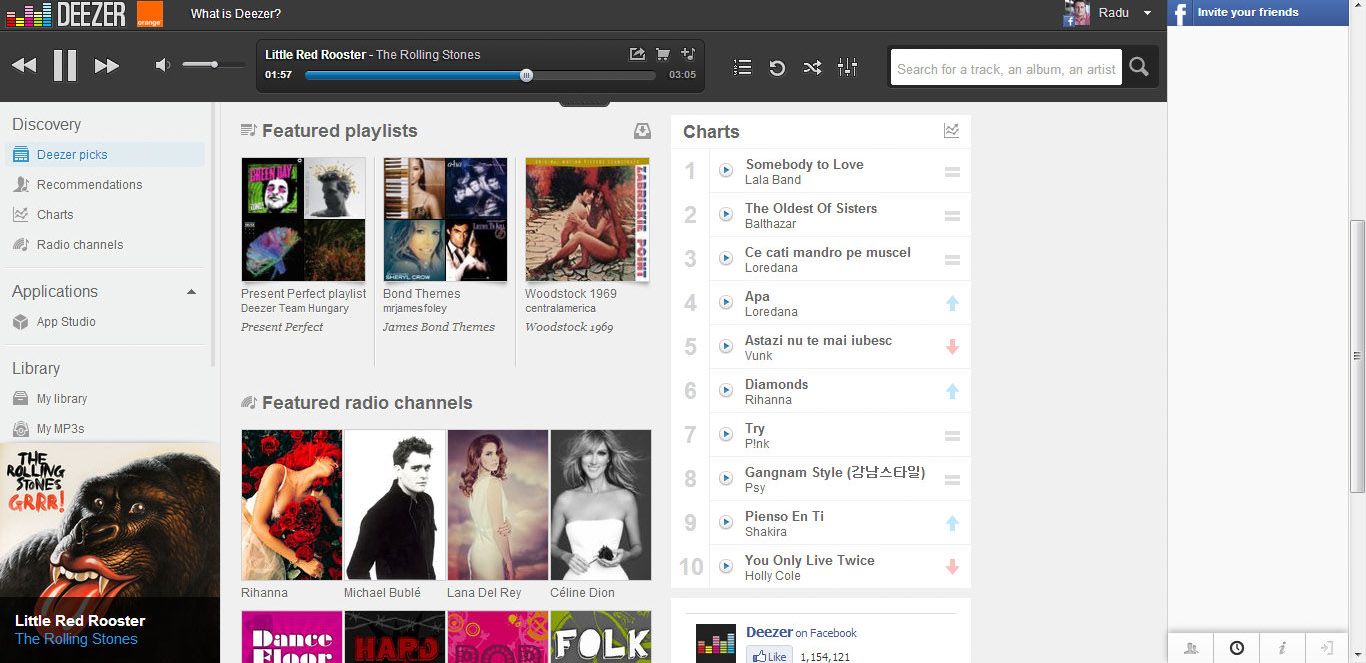Collapse the Applications section

tap(191, 292)
